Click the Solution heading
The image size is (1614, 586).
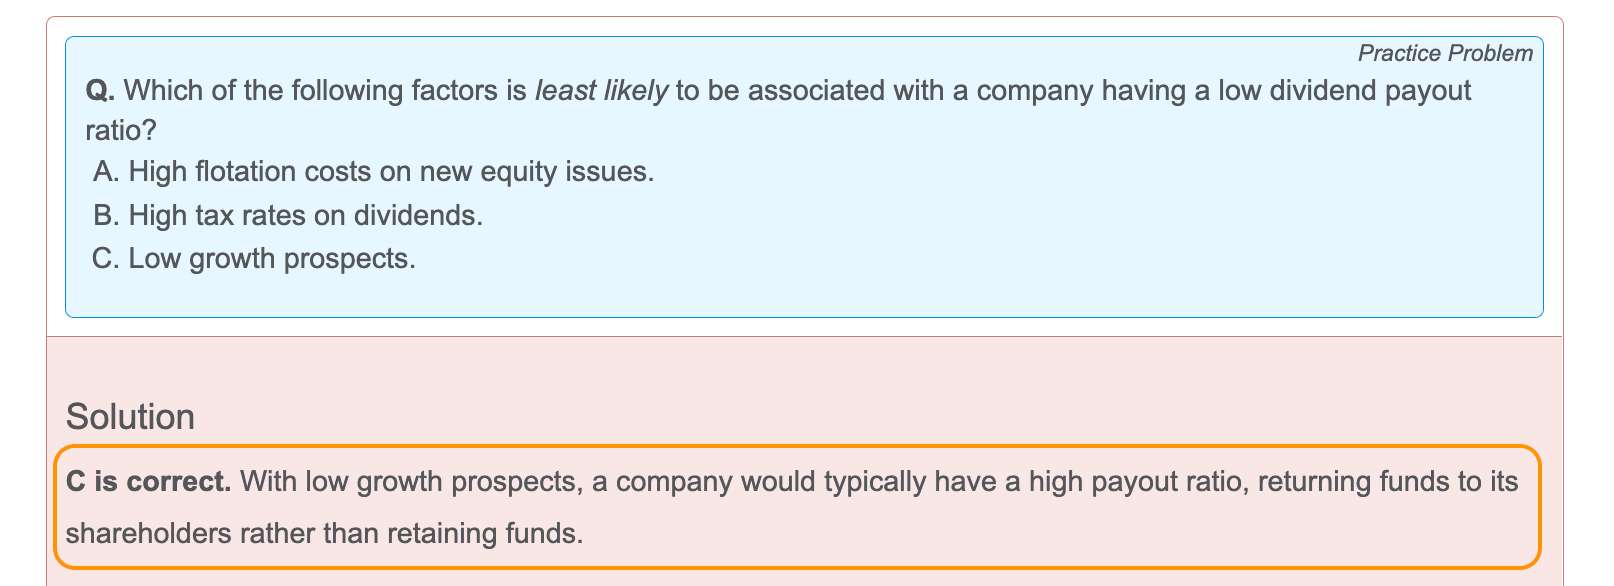click(x=130, y=417)
